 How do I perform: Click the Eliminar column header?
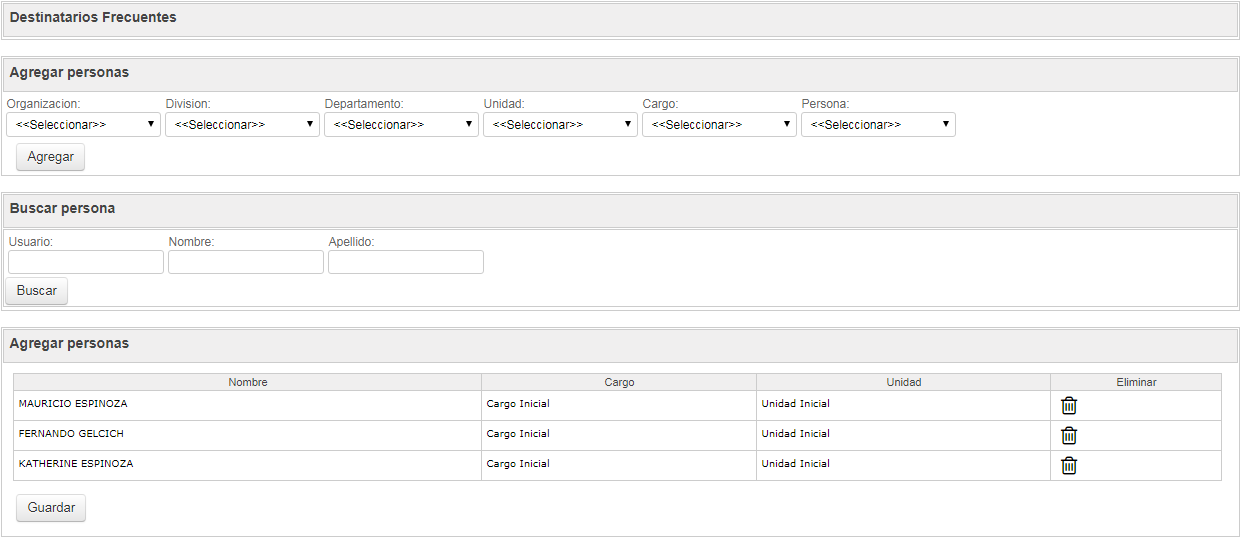(1136, 382)
